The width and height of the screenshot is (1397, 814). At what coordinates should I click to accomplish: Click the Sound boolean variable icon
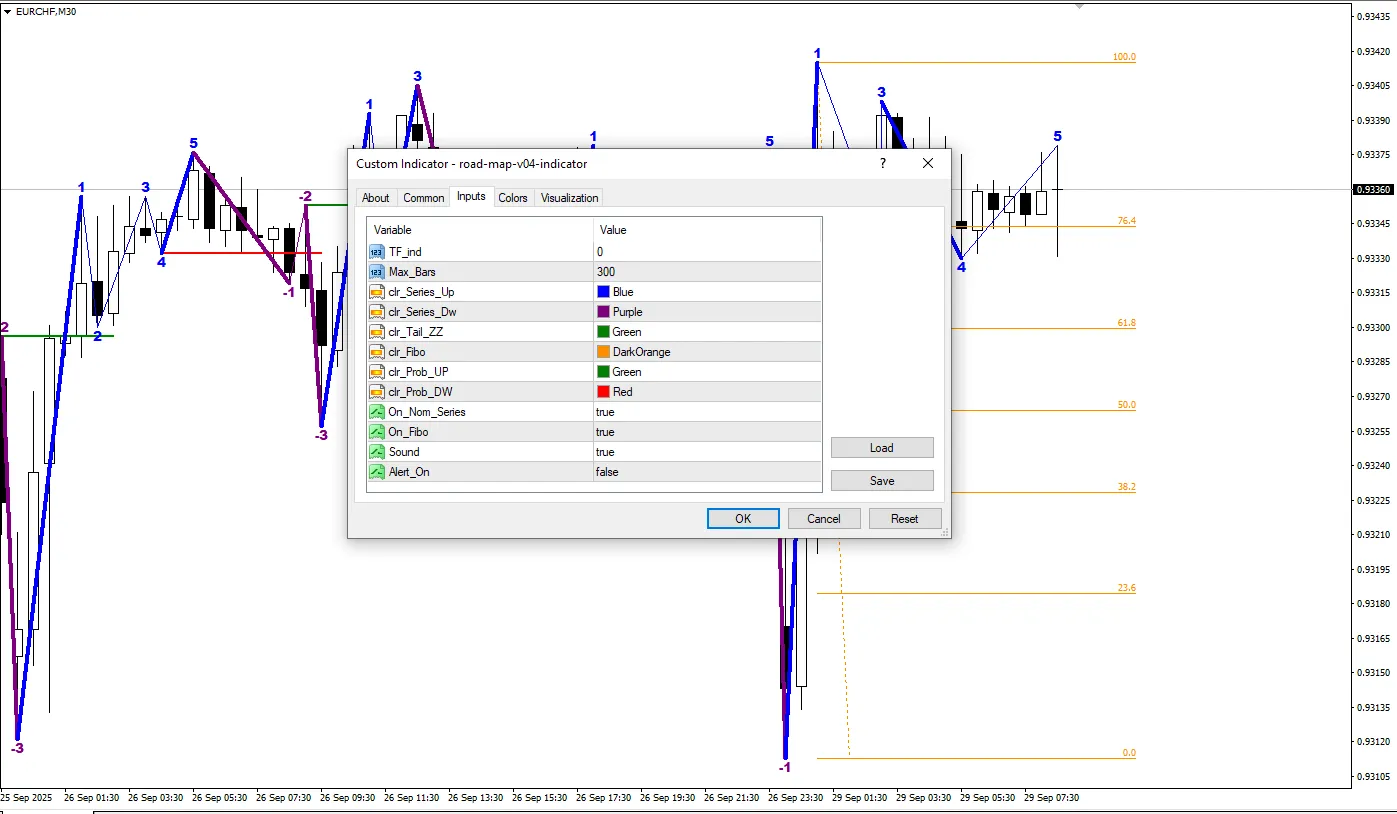click(377, 452)
